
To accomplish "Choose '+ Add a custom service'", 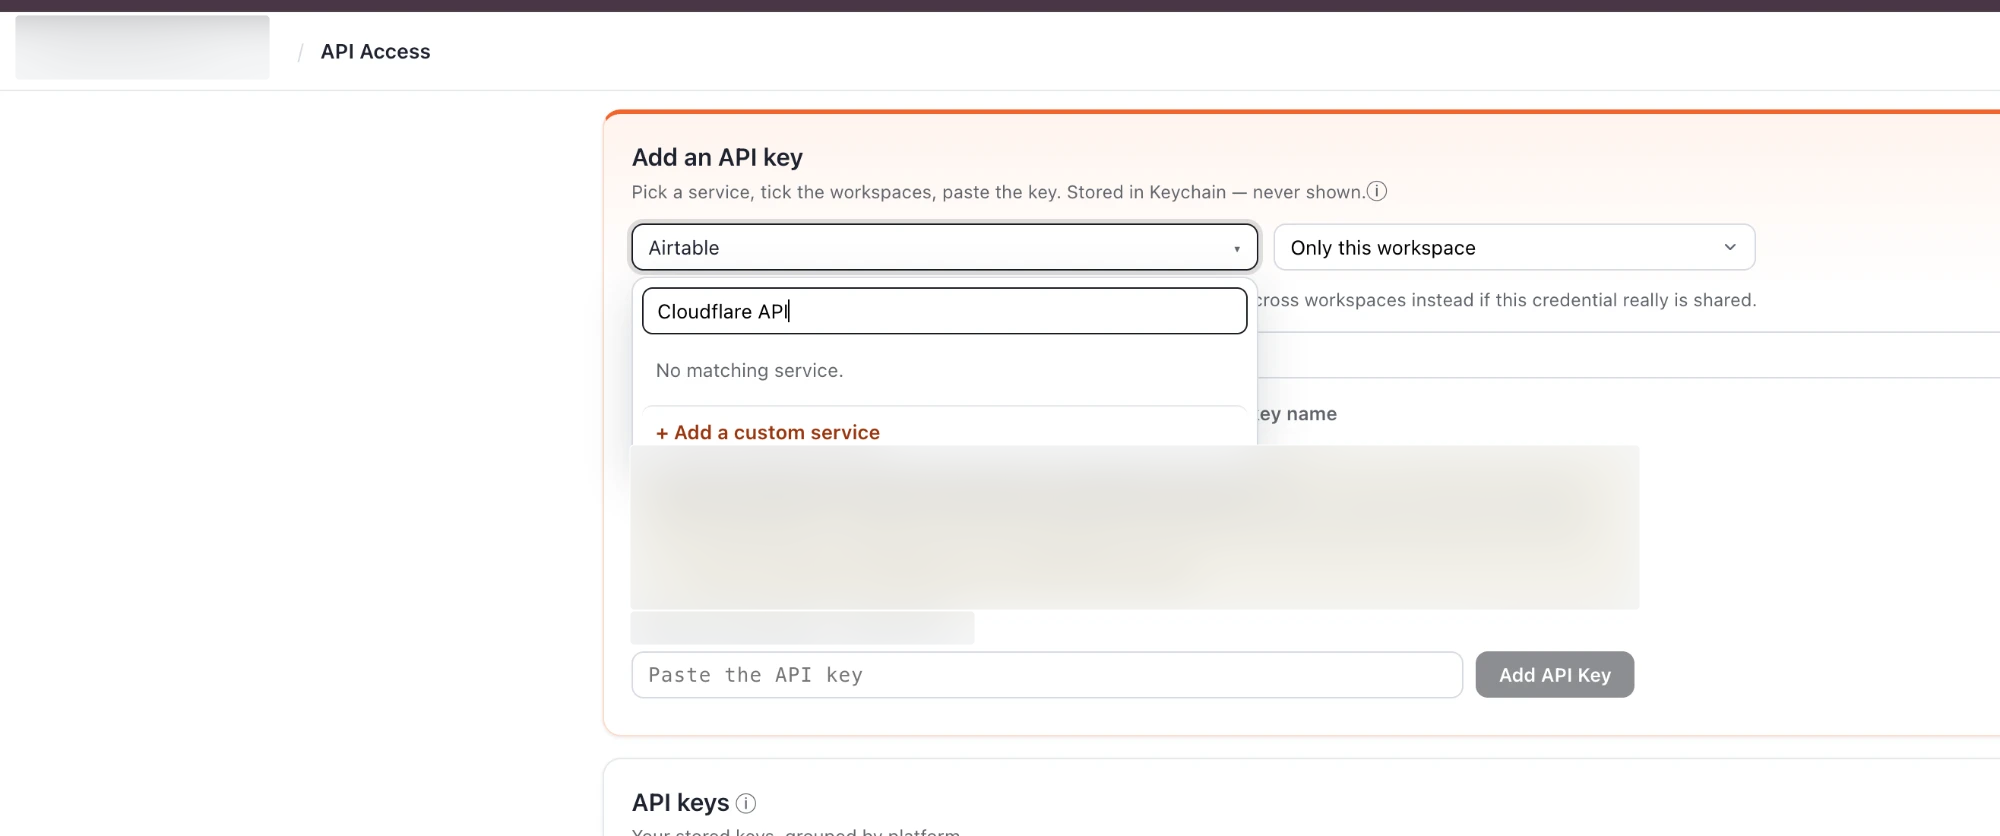I will 767,432.
